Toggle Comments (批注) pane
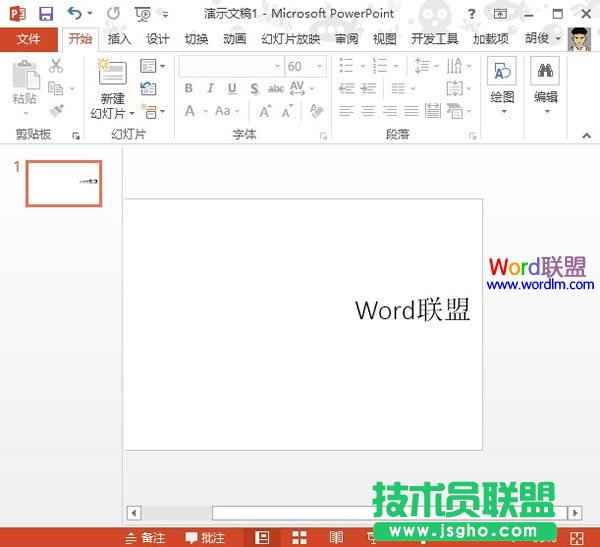The image size is (600, 547). 205,538
